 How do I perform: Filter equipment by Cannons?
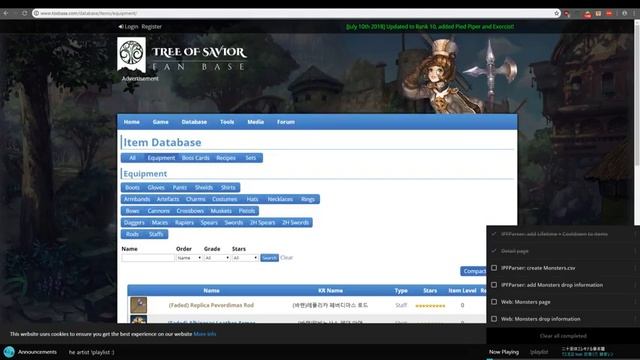tap(158, 211)
